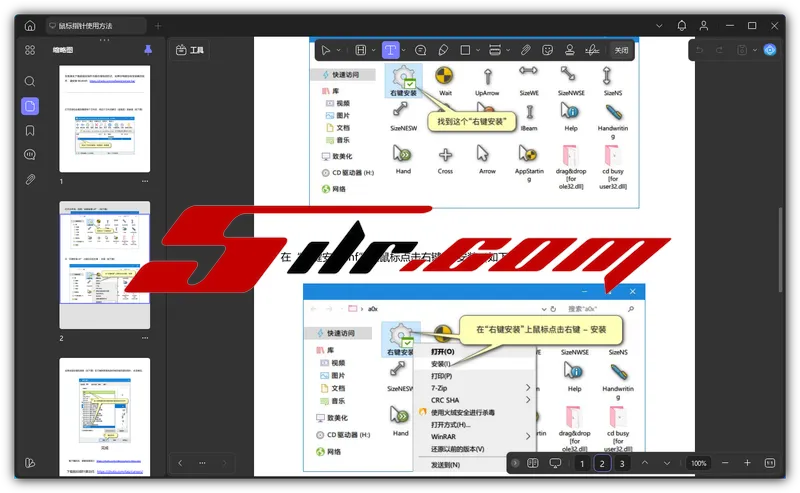This screenshot has width=800, height=493.
Task: Go to previous page with up chevron
Action: [645, 463]
